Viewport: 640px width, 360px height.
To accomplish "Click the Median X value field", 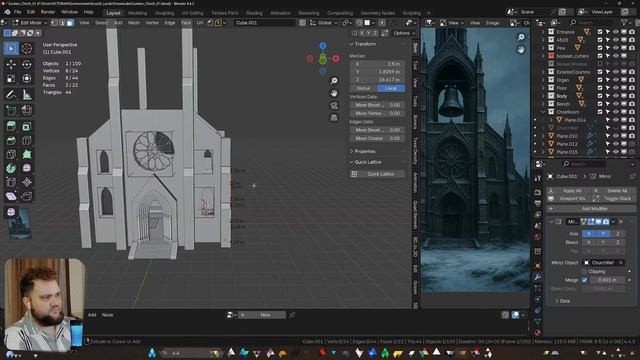I will [x=378, y=64].
